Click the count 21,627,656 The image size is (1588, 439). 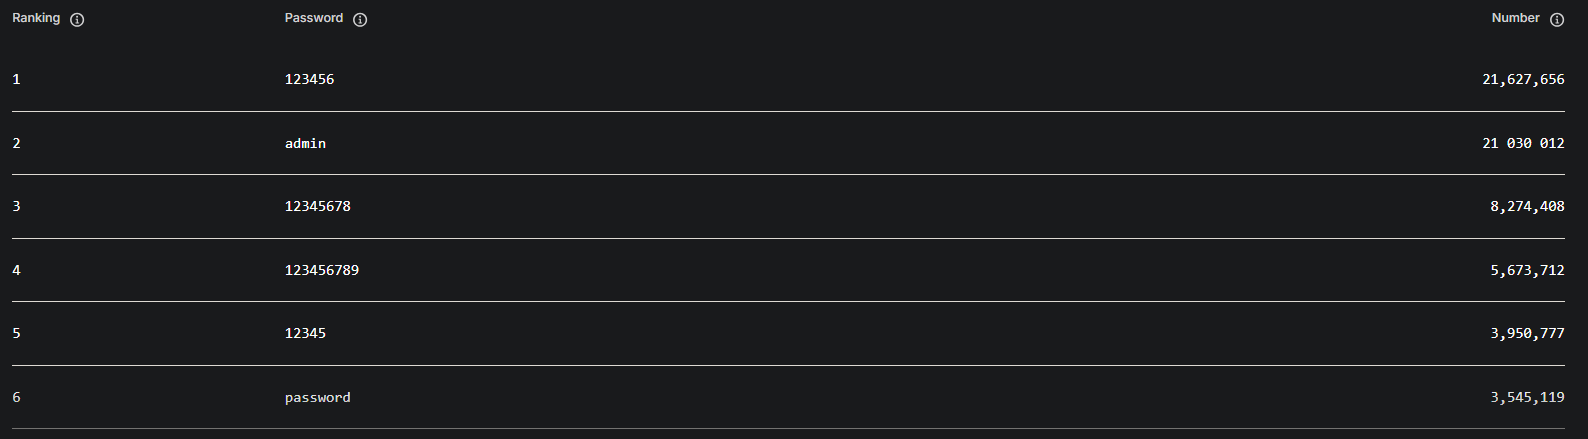(1523, 79)
